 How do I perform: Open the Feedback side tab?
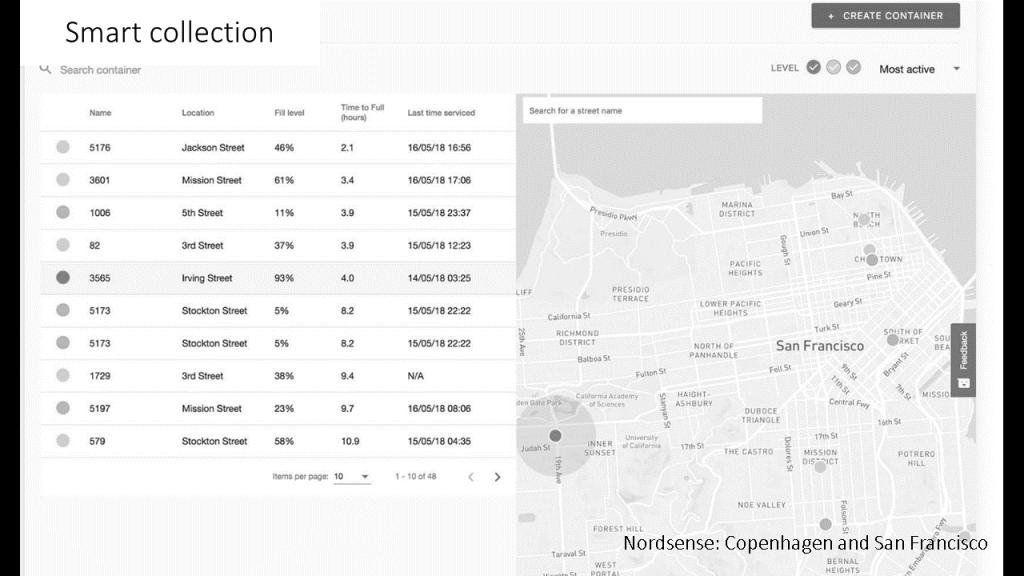pos(963,359)
